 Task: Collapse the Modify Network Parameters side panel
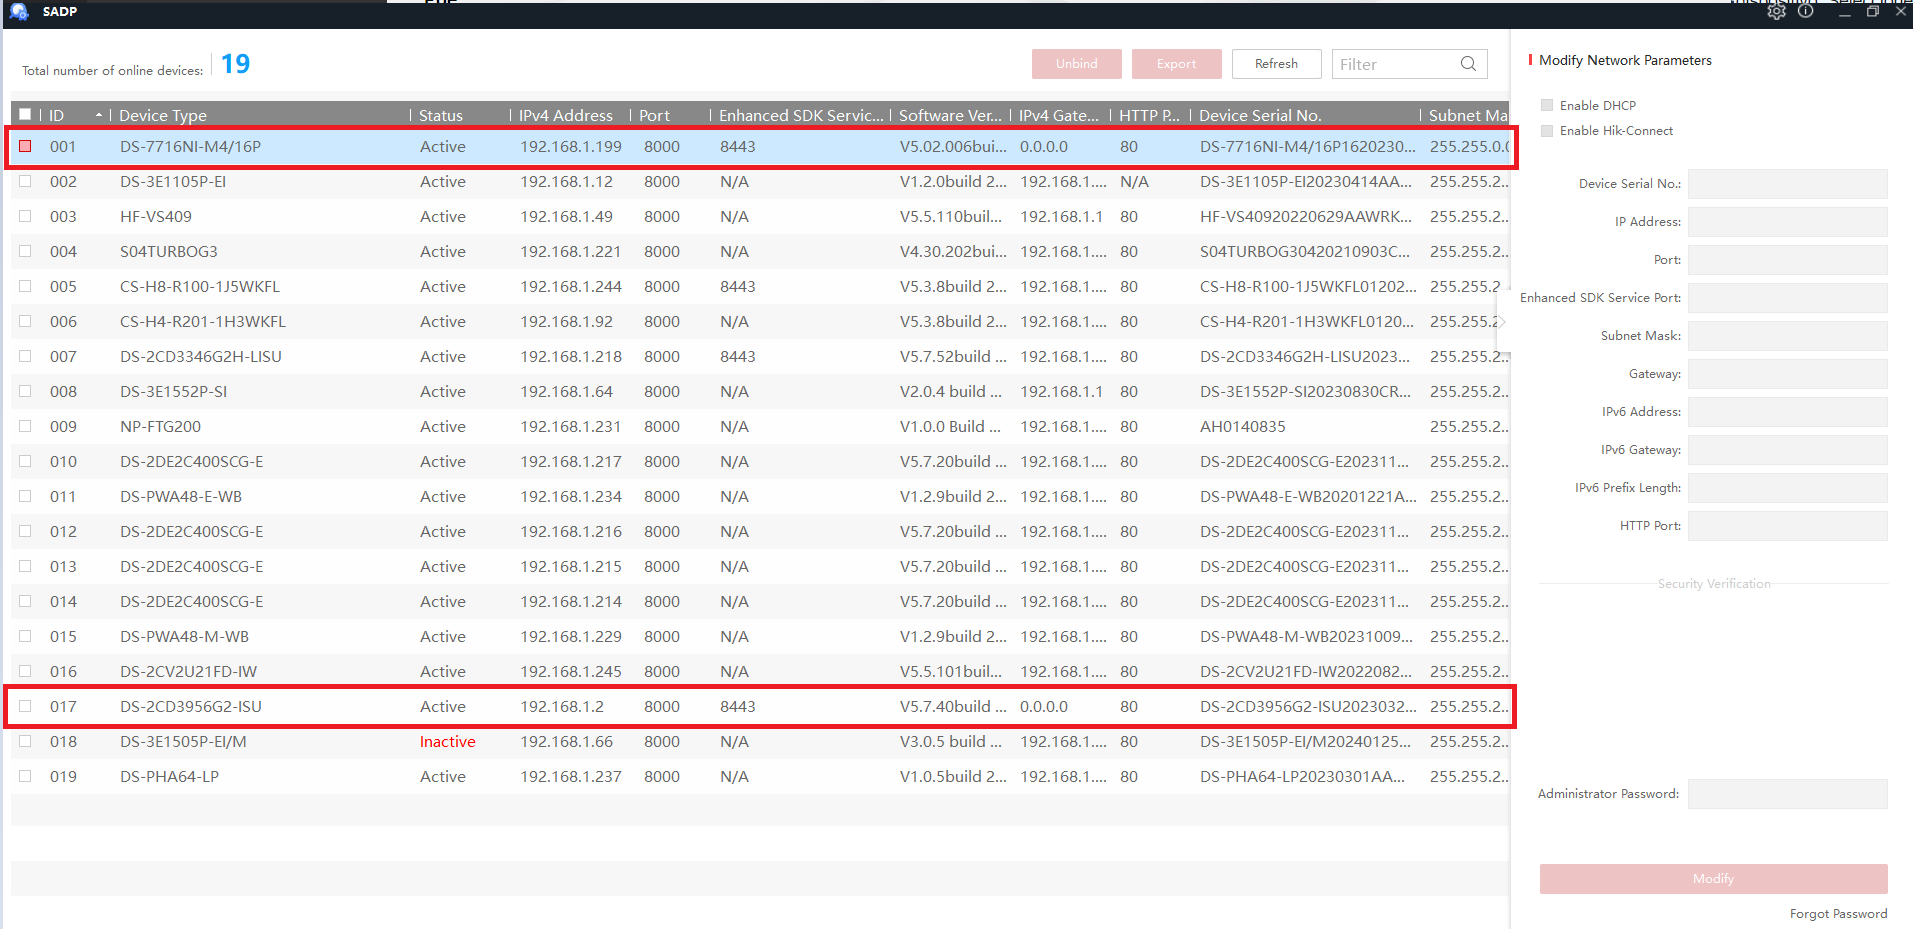click(x=1501, y=321)
